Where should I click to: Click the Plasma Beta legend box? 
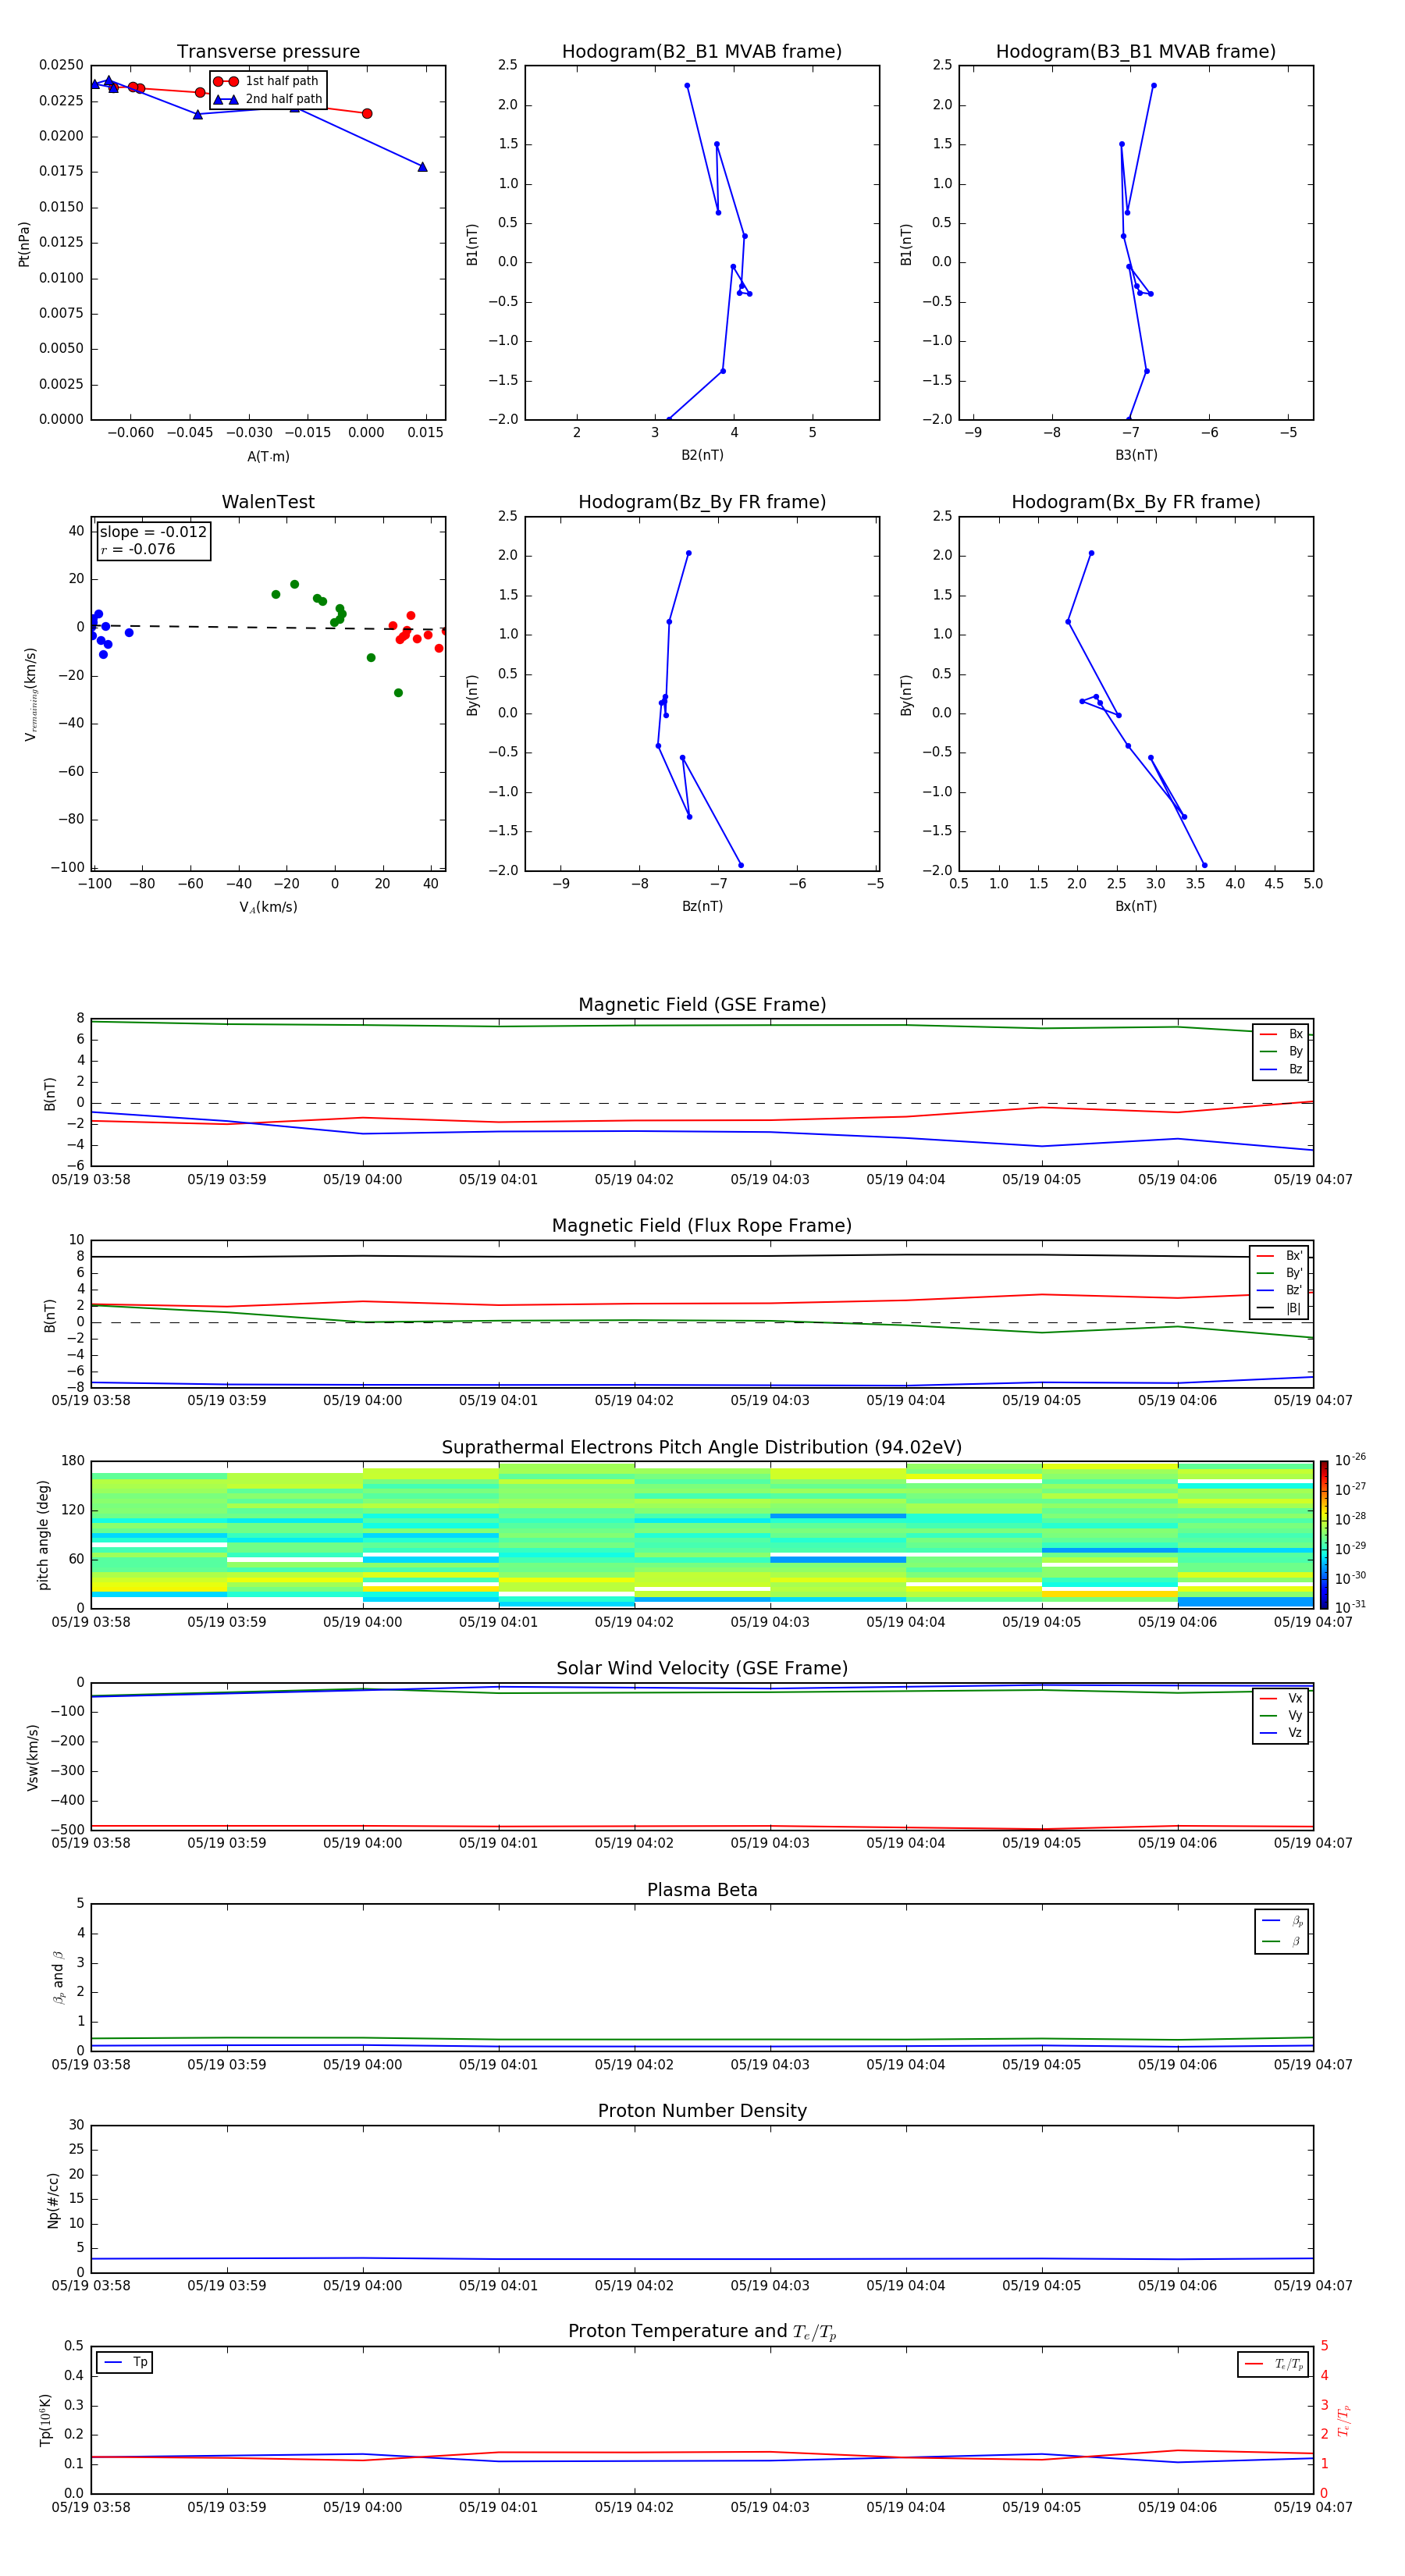(1281, 1931)
